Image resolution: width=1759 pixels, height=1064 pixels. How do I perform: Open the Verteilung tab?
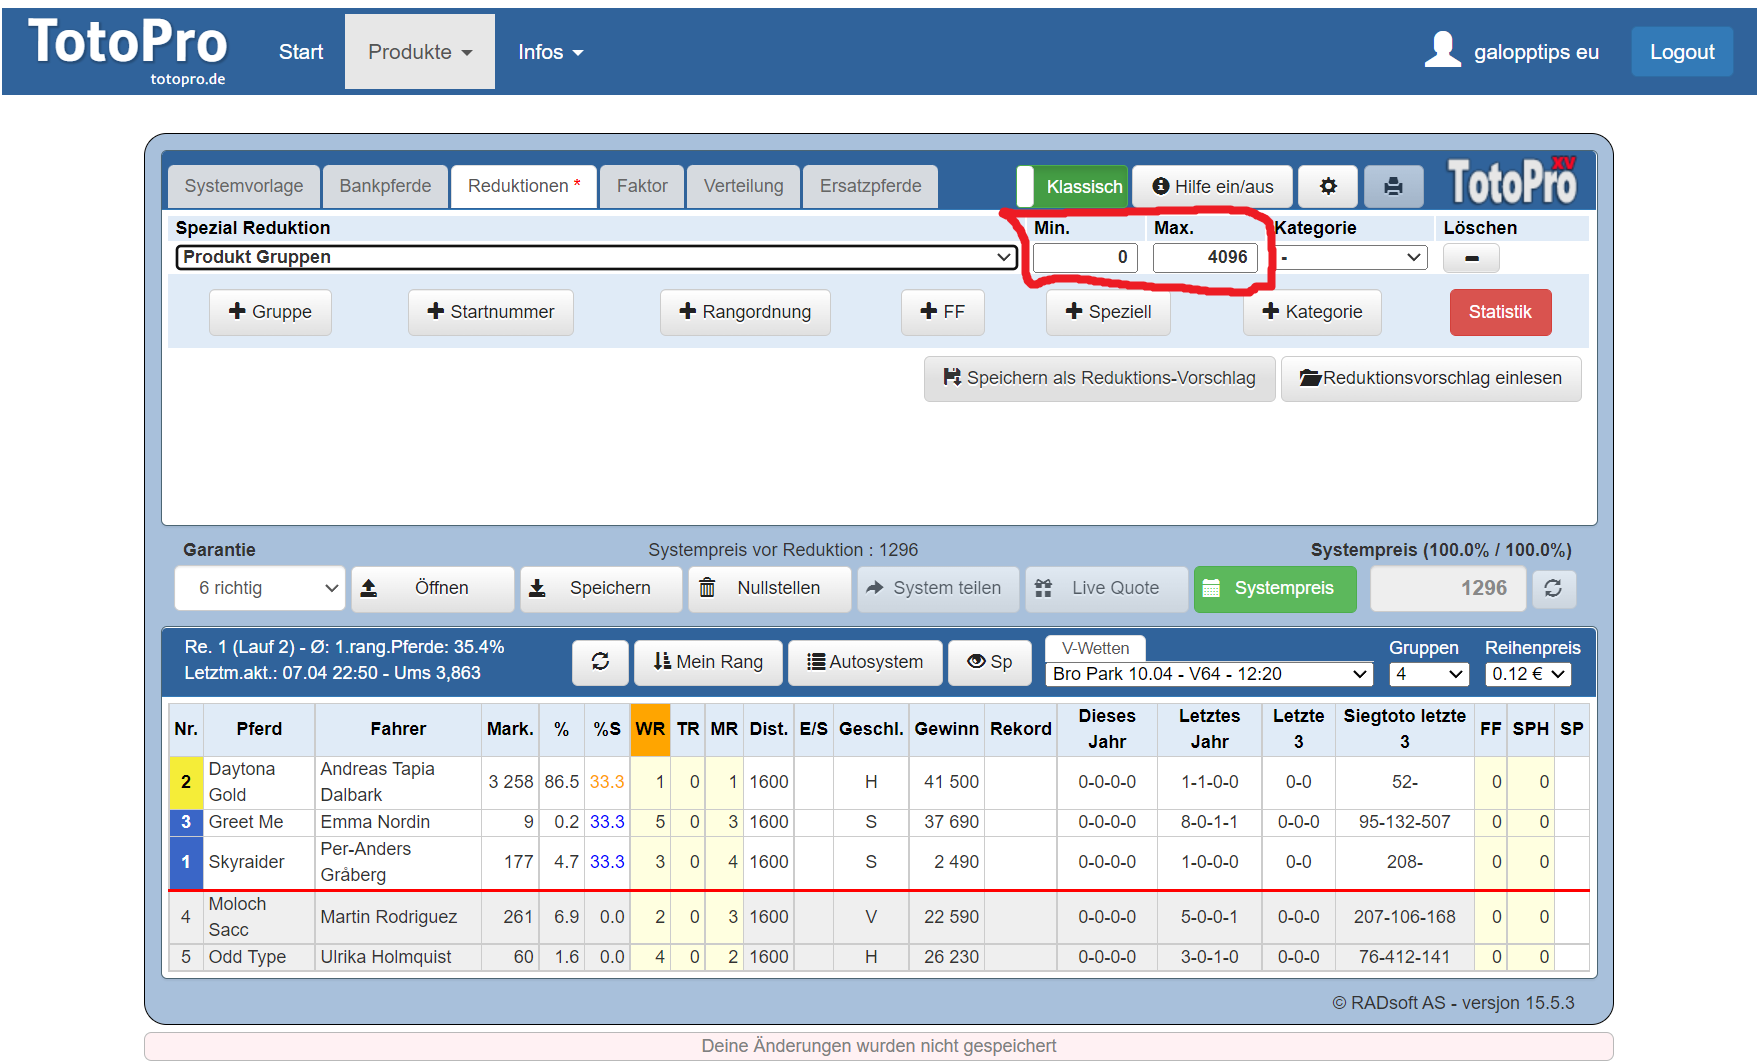pos(744,186)
